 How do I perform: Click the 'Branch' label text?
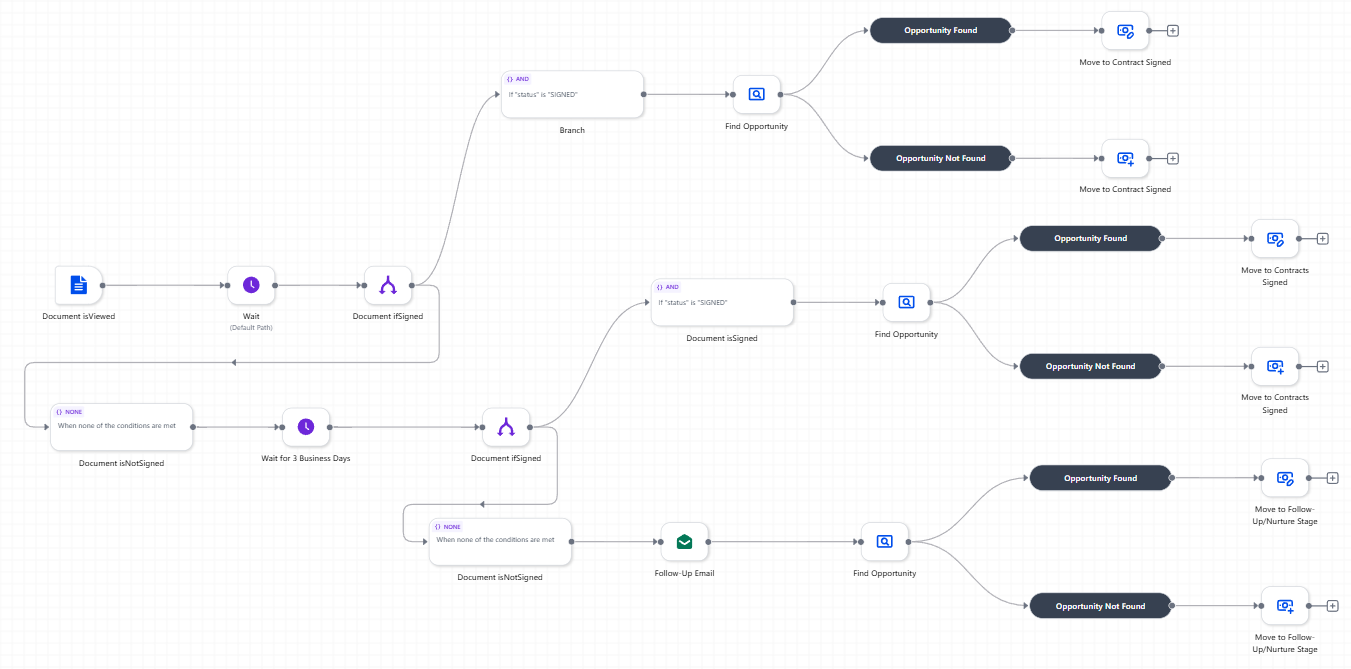[572, 130]
